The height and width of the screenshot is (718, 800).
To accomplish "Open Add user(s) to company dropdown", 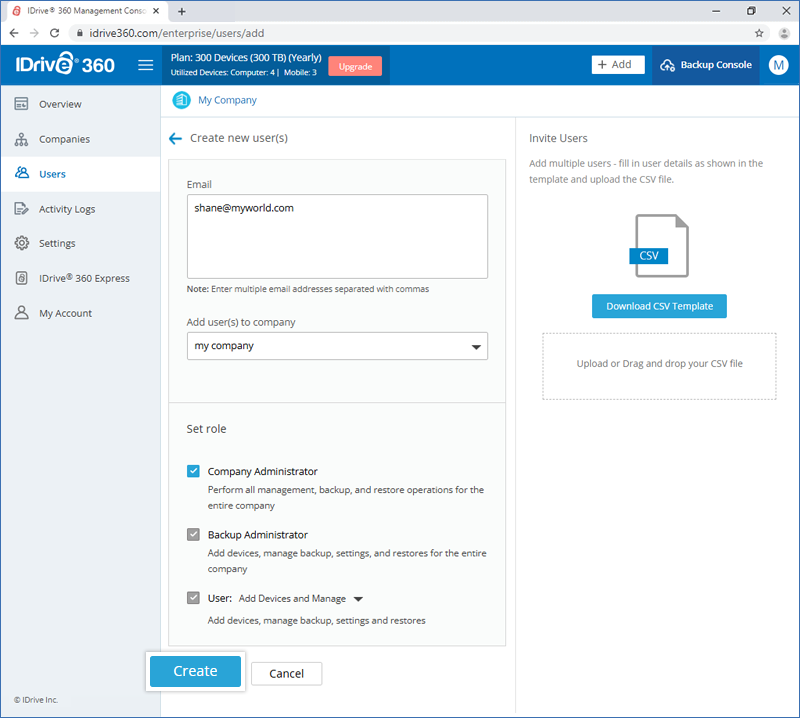I will pos(337,346).
